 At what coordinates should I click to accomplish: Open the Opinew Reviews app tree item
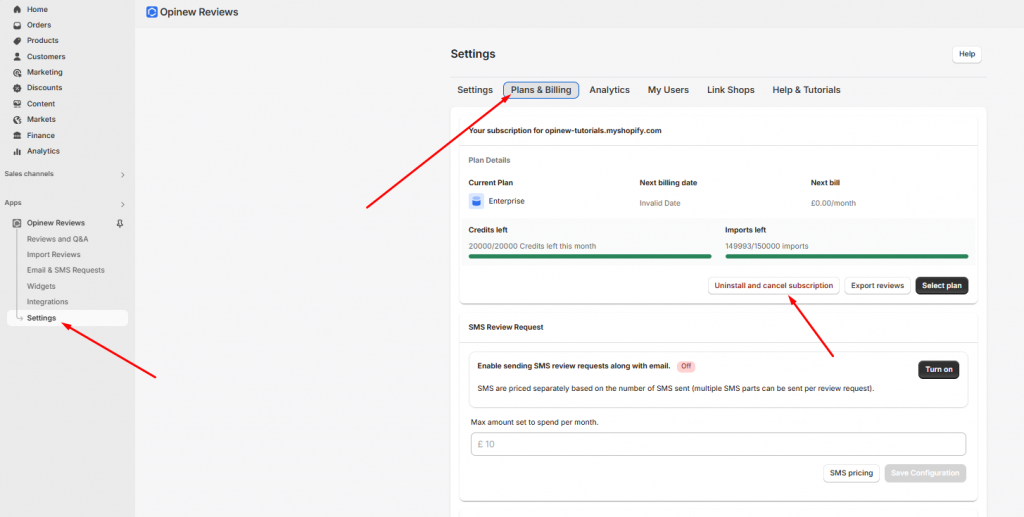pos(55,223)
